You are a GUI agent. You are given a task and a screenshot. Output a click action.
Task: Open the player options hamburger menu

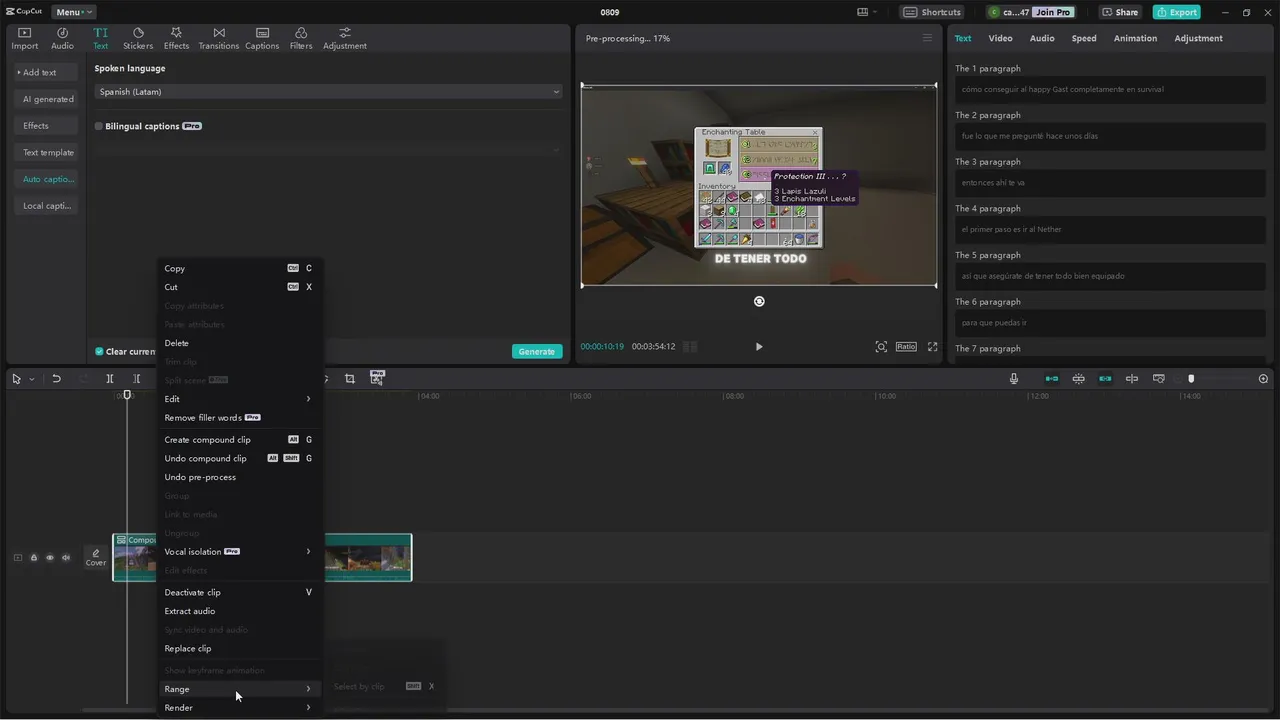[x=927, y=38]
